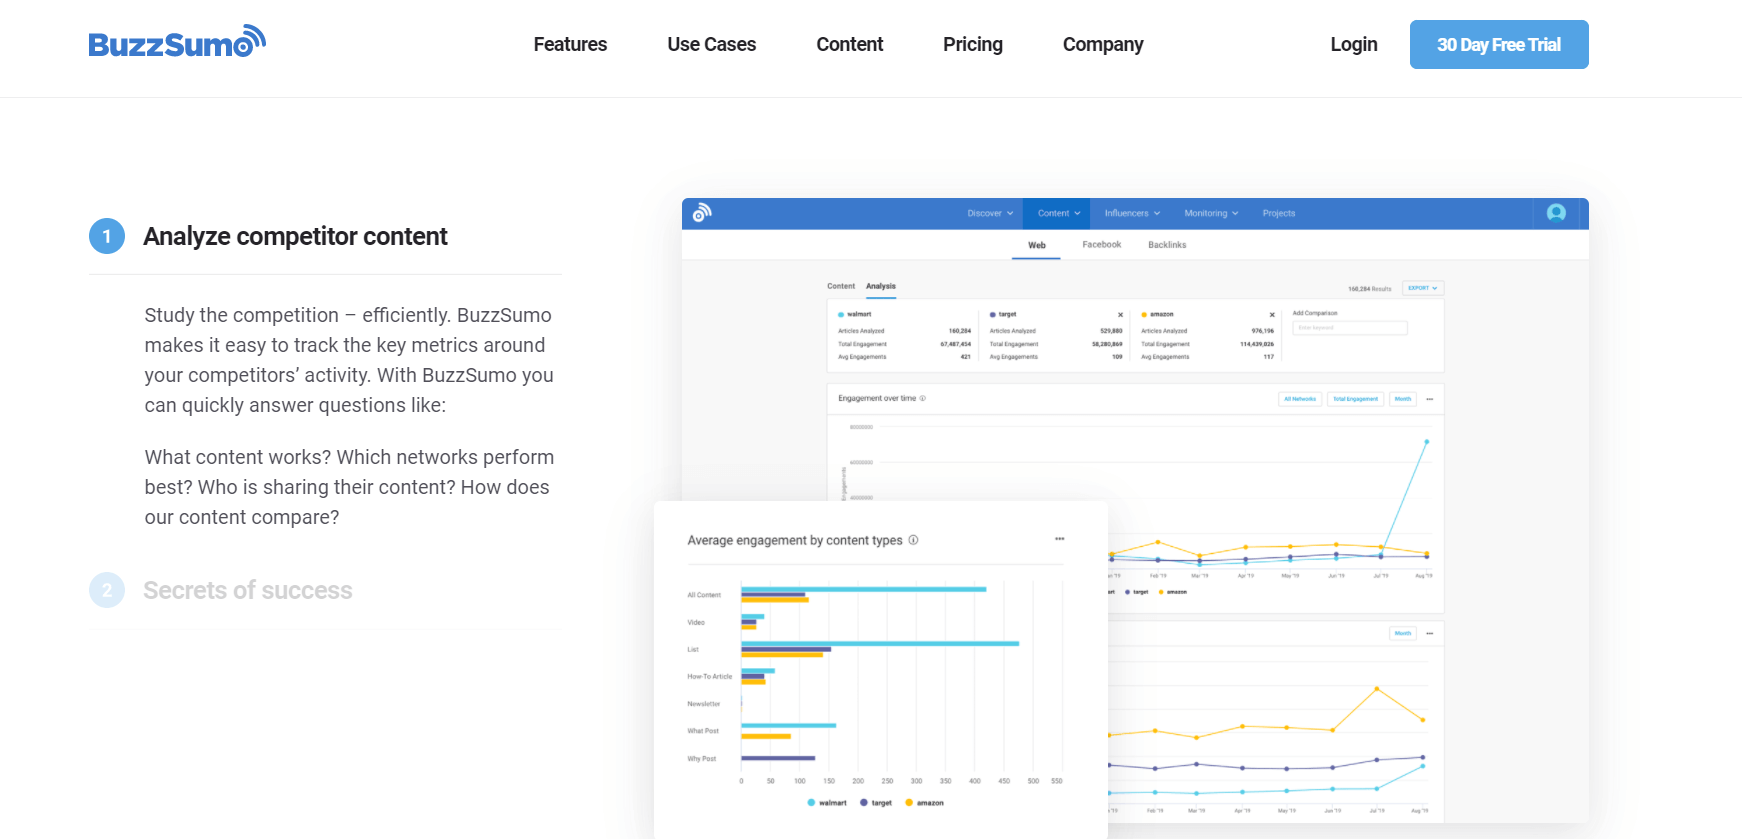Open the Export dropdown
The height and width of the screenshot is (839, 1742).
pyautogui.click(x=1422, y=288)
